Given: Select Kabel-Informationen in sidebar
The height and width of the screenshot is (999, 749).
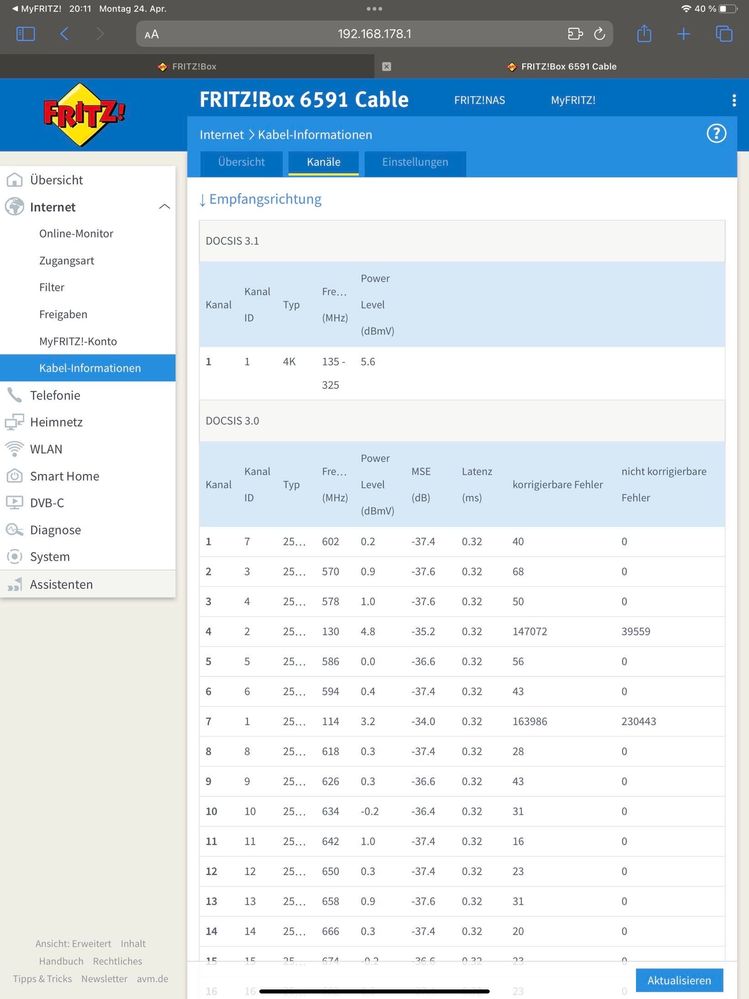Looking at the screenshot, I should pyautogui.click(x=88, y=368).
